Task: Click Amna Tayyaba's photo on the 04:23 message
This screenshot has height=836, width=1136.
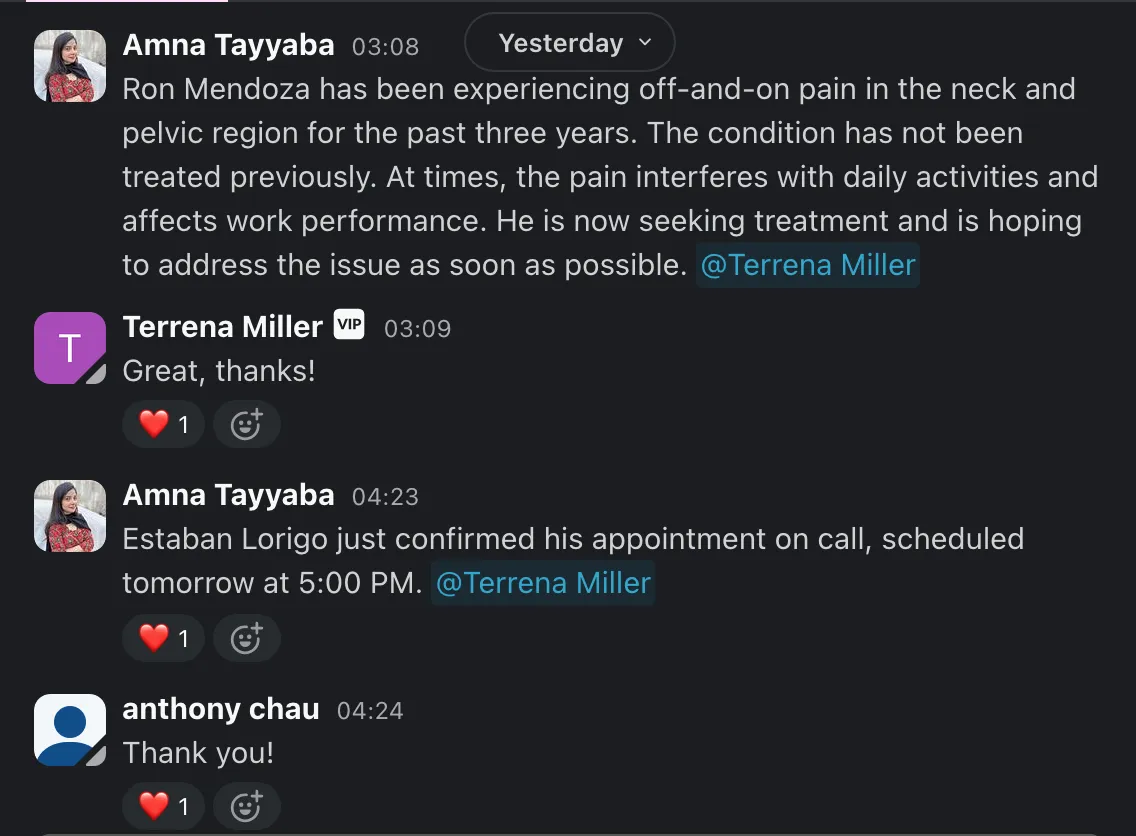Action: pos(70,516)
